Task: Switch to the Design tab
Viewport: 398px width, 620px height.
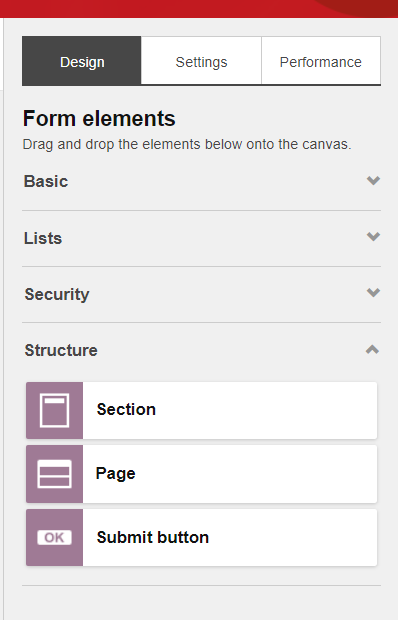Action: pyautogui.click(x=82, y=61)
